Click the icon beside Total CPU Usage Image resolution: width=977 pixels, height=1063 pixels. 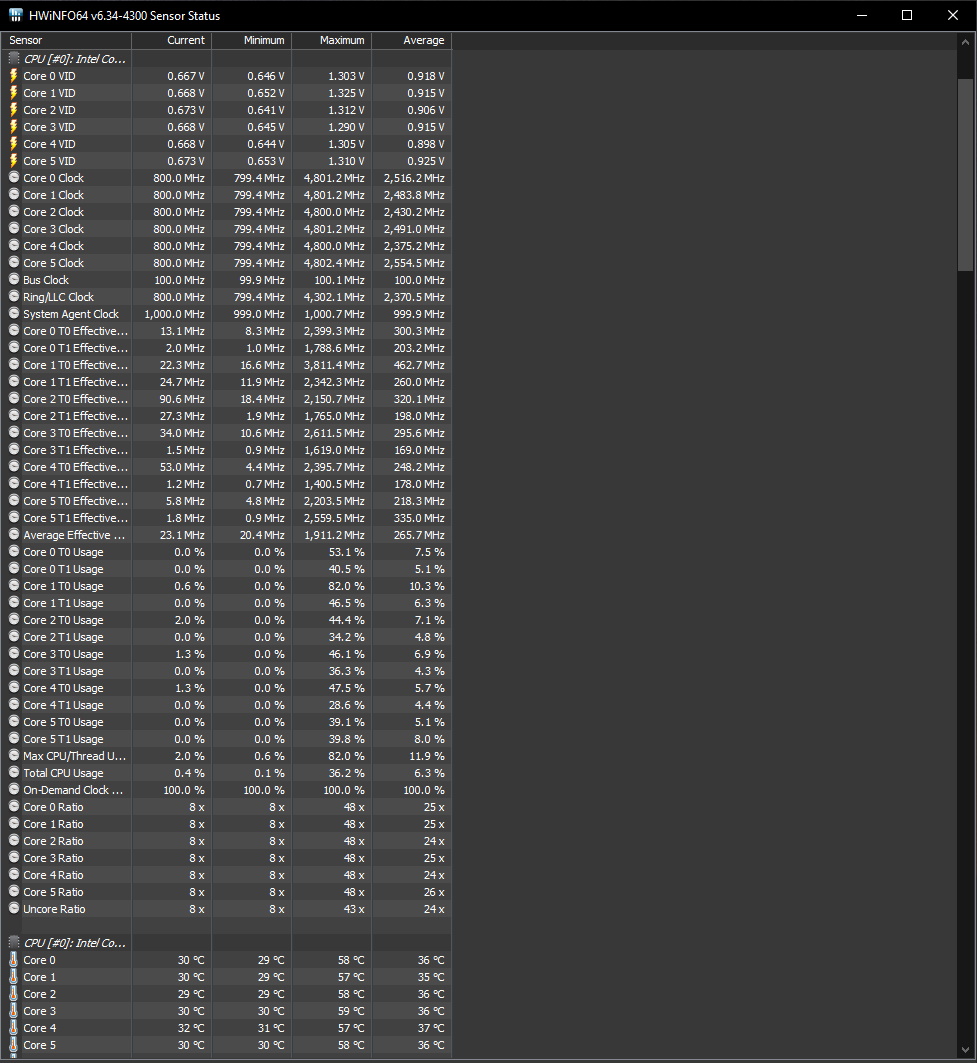(x=14, y=772)
